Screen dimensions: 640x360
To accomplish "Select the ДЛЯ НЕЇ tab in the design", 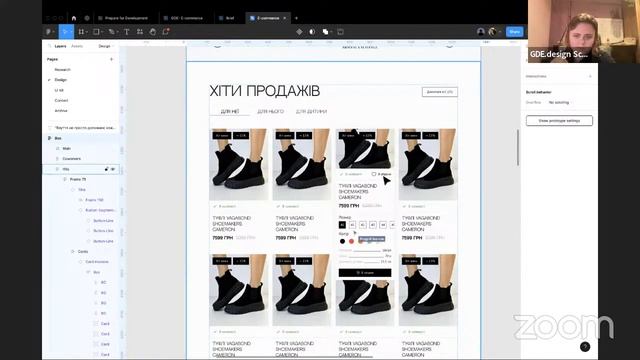I will [x=229, y=111].
